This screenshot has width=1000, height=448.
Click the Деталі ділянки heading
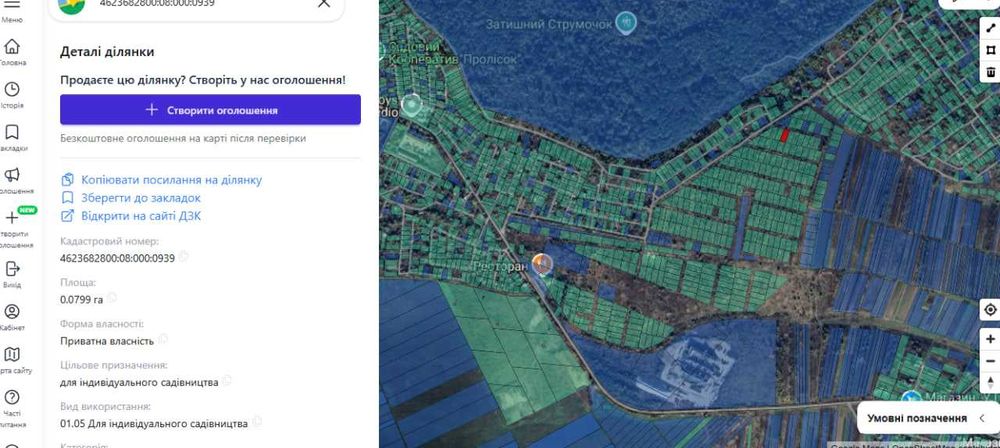[x=107, y=52]
